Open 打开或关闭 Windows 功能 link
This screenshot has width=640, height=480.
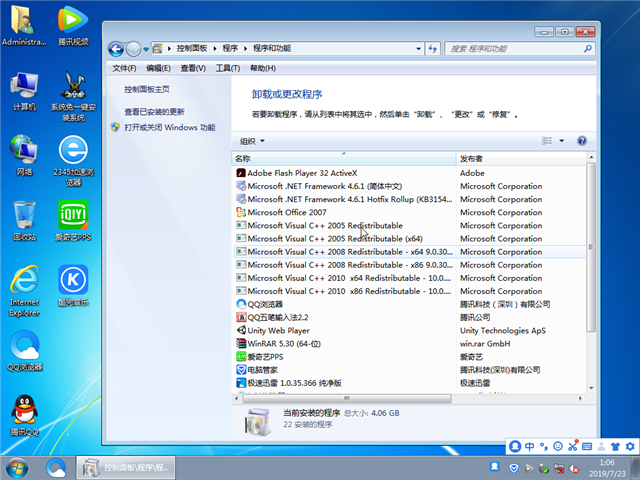pyautogui.click(x=169, y=127)
